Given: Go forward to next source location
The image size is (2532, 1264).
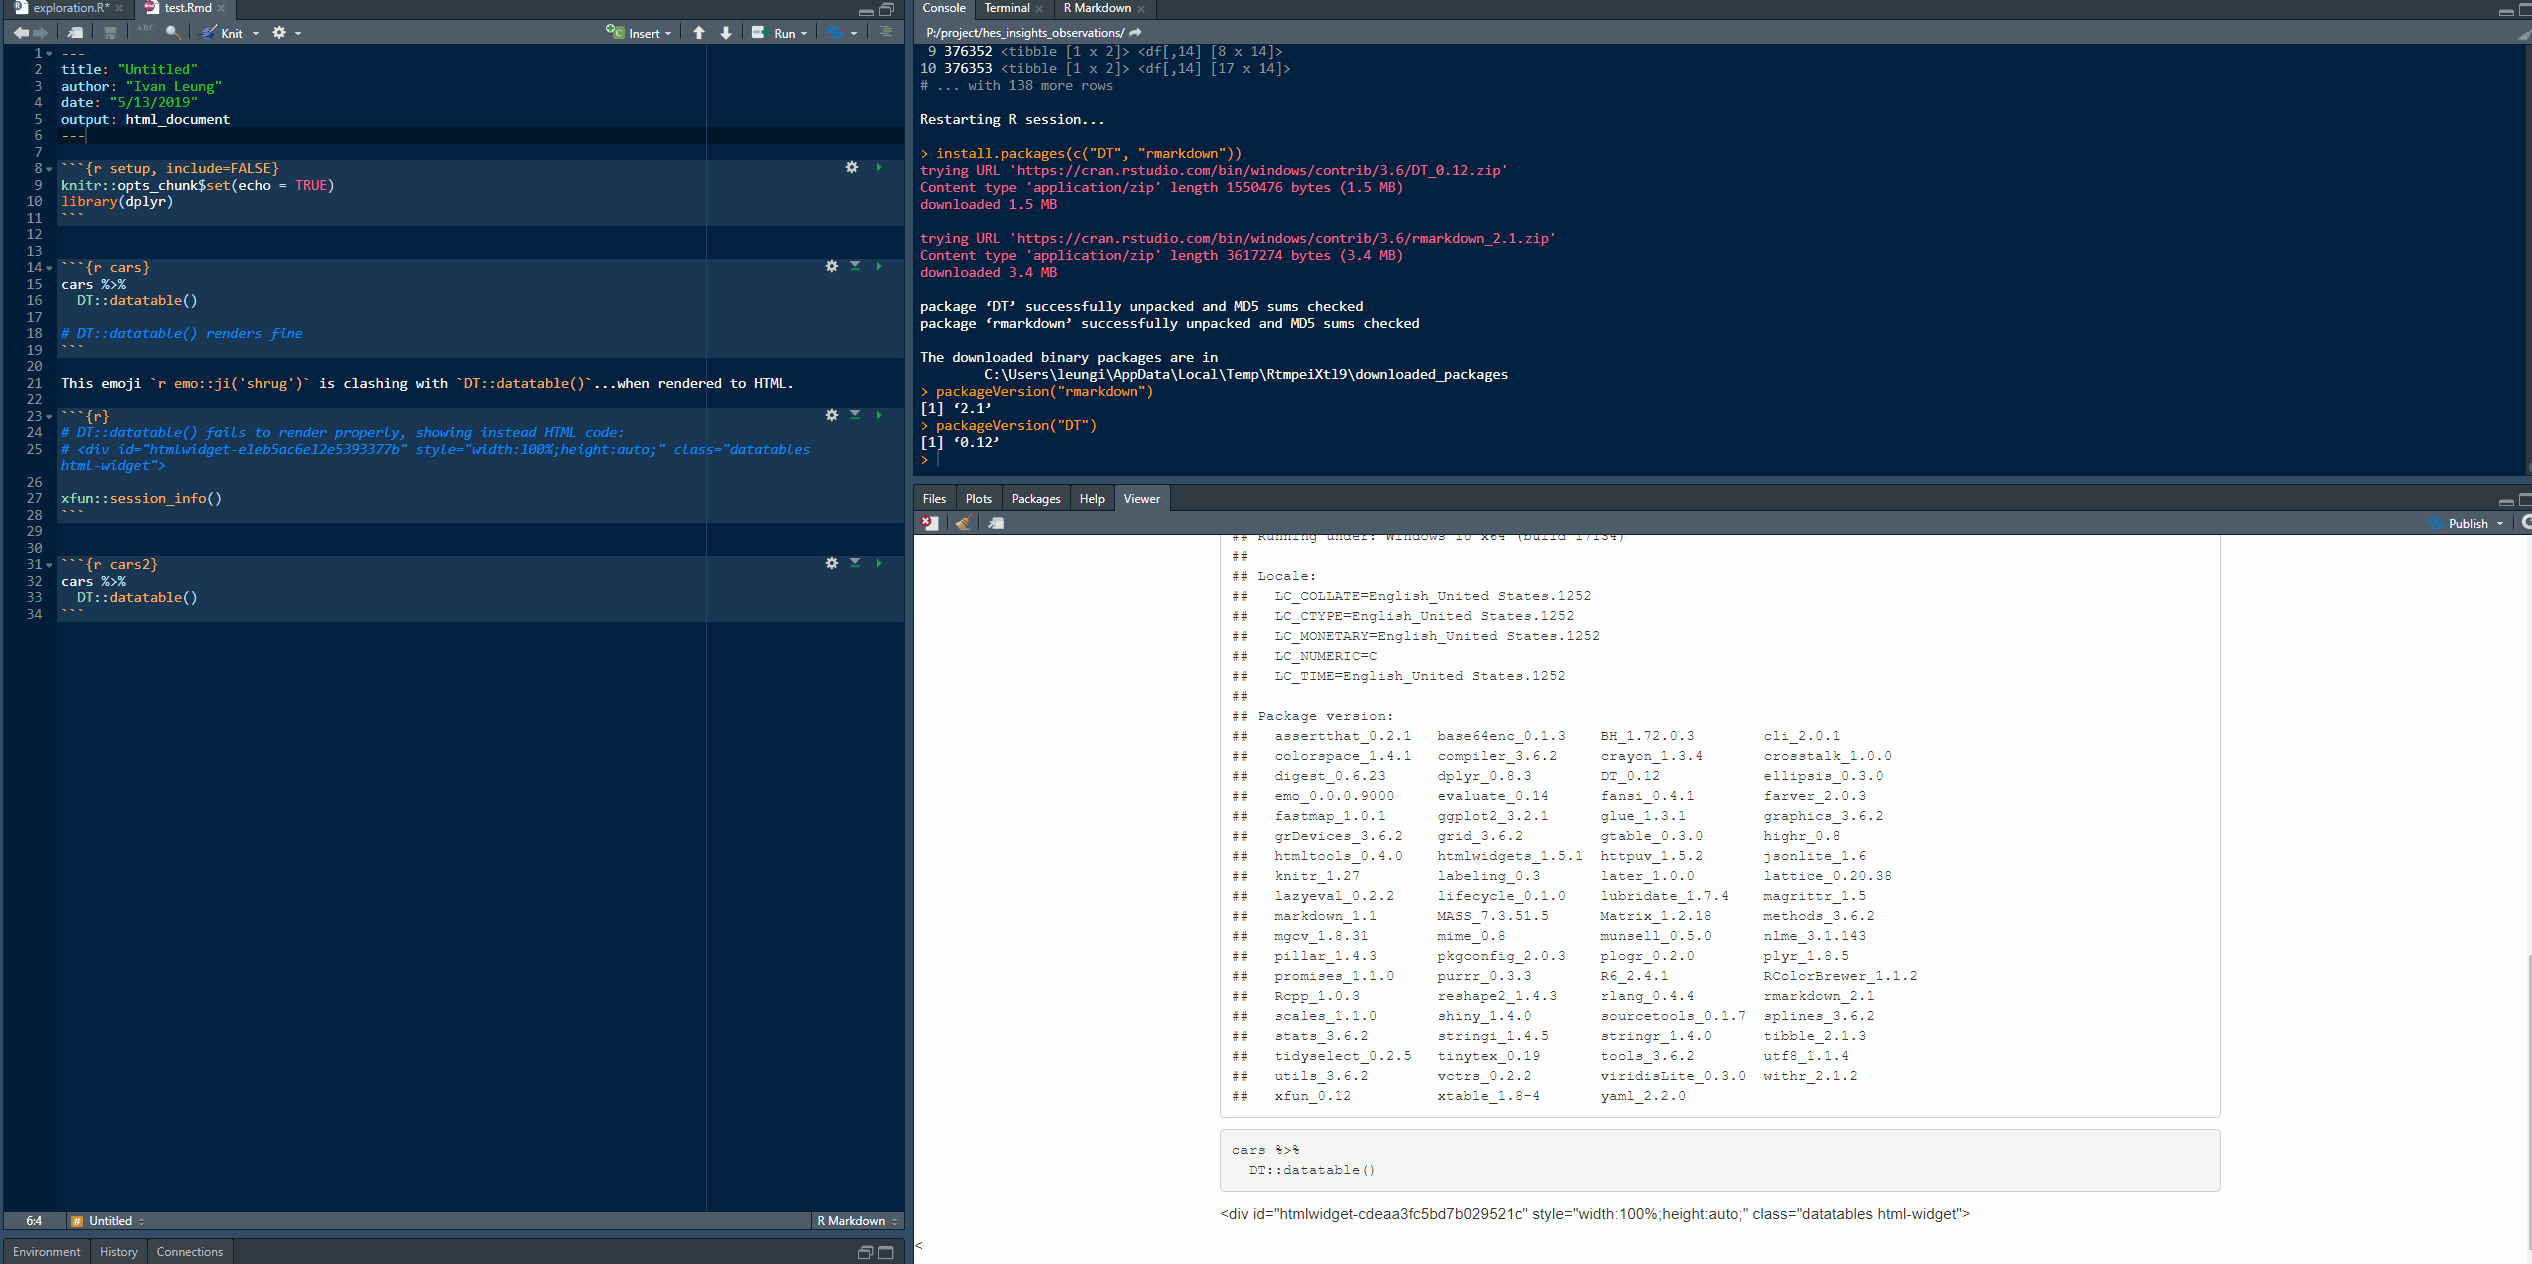Looking at the screenshot, I should coord(40,33).
